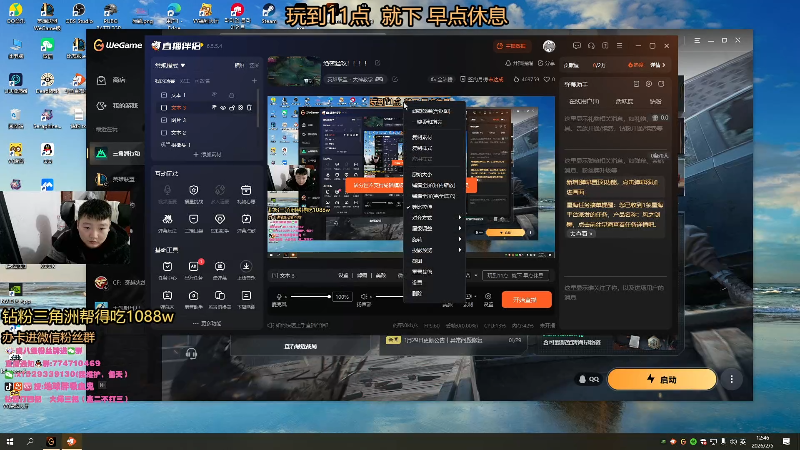
Task: Open the location-pin heart icon tool
Action: [220, 219]
